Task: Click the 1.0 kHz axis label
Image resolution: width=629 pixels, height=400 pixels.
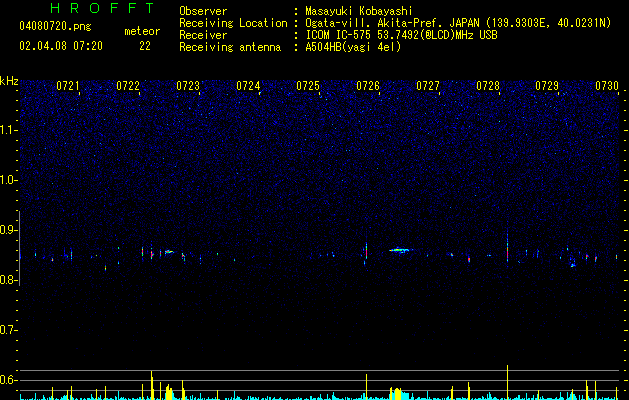Action: [8, 180]
